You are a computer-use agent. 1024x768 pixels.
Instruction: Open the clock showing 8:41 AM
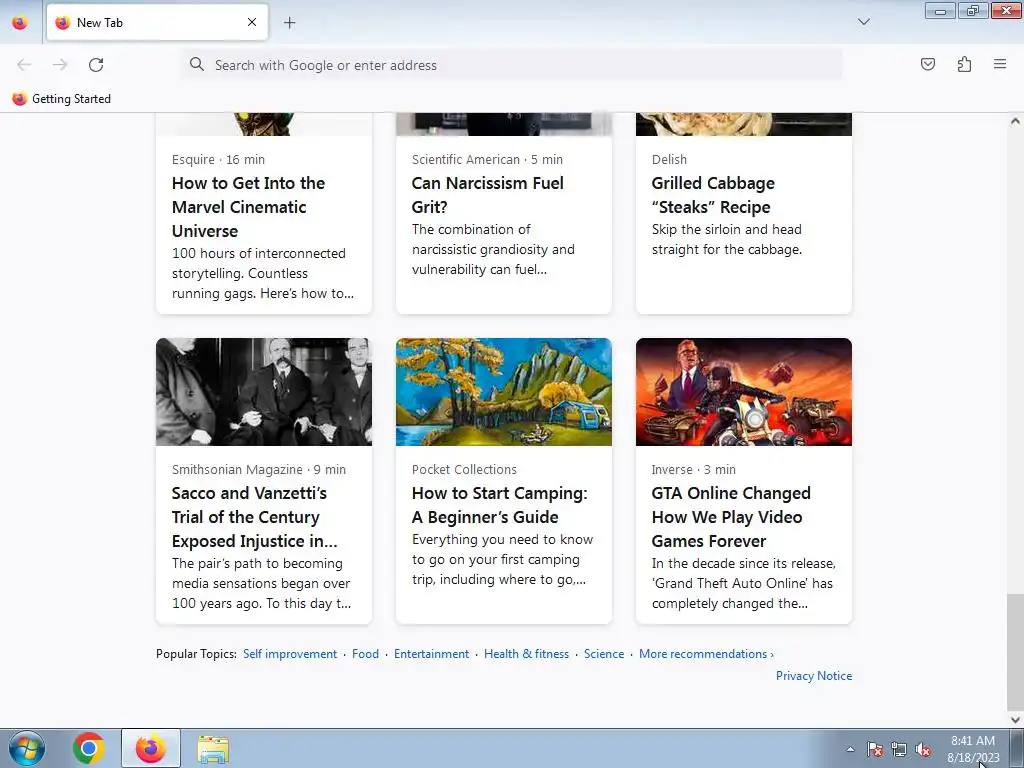[973, 749]
